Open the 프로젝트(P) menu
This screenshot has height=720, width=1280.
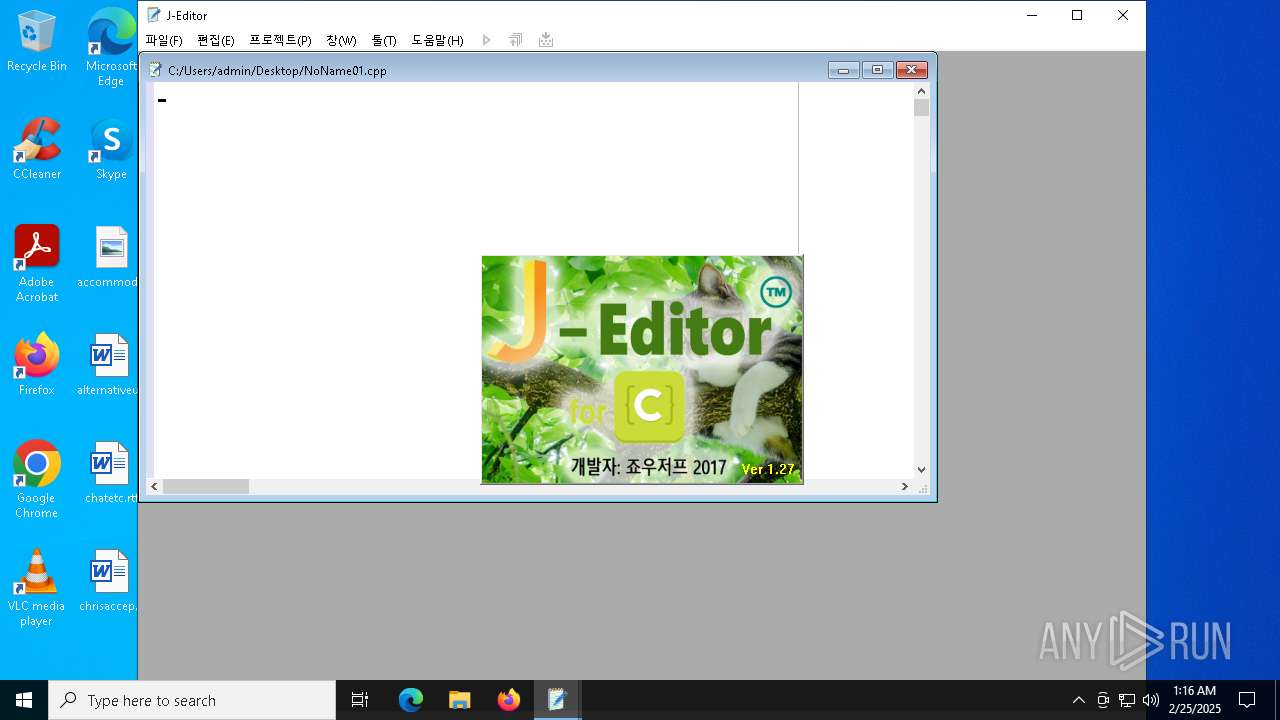tap(280, 40)
